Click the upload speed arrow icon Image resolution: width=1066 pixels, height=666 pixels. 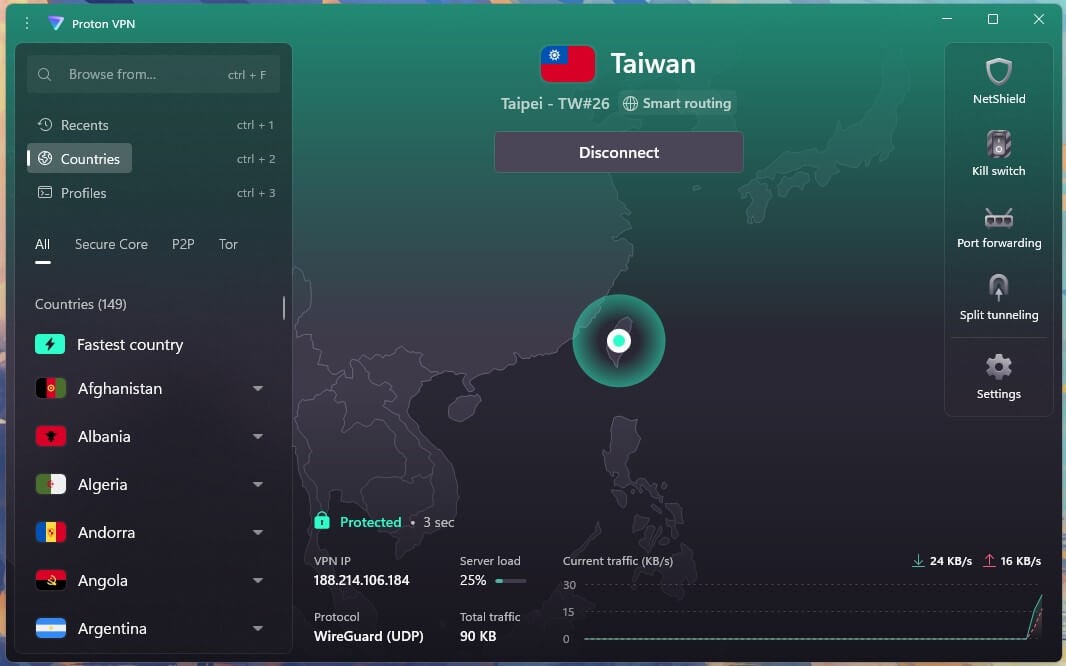[989, 561]
